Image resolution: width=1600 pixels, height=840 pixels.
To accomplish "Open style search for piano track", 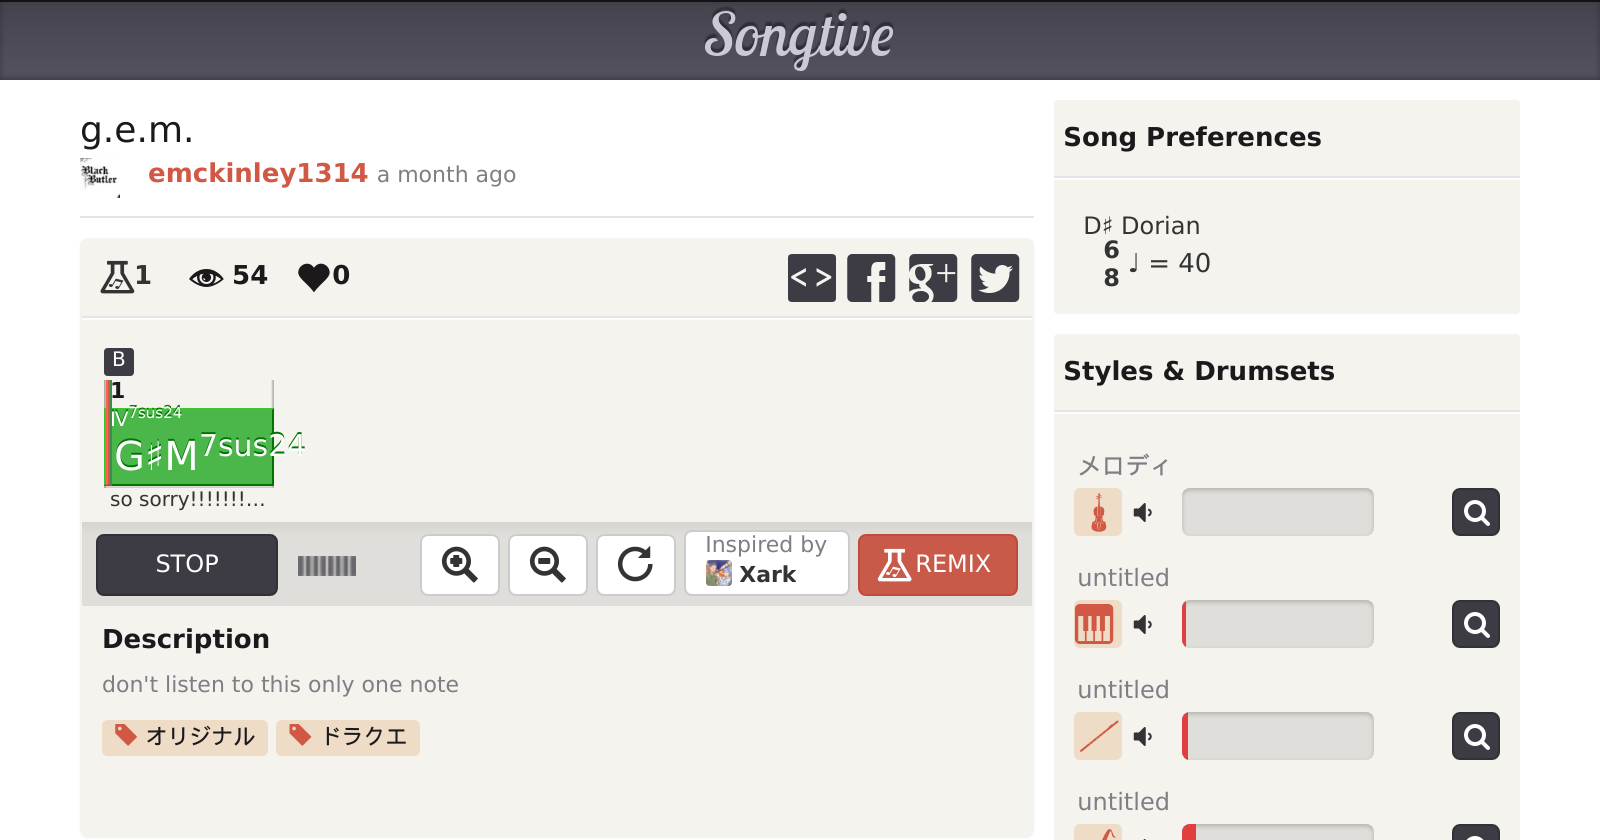I will (x=1476, y=624).
